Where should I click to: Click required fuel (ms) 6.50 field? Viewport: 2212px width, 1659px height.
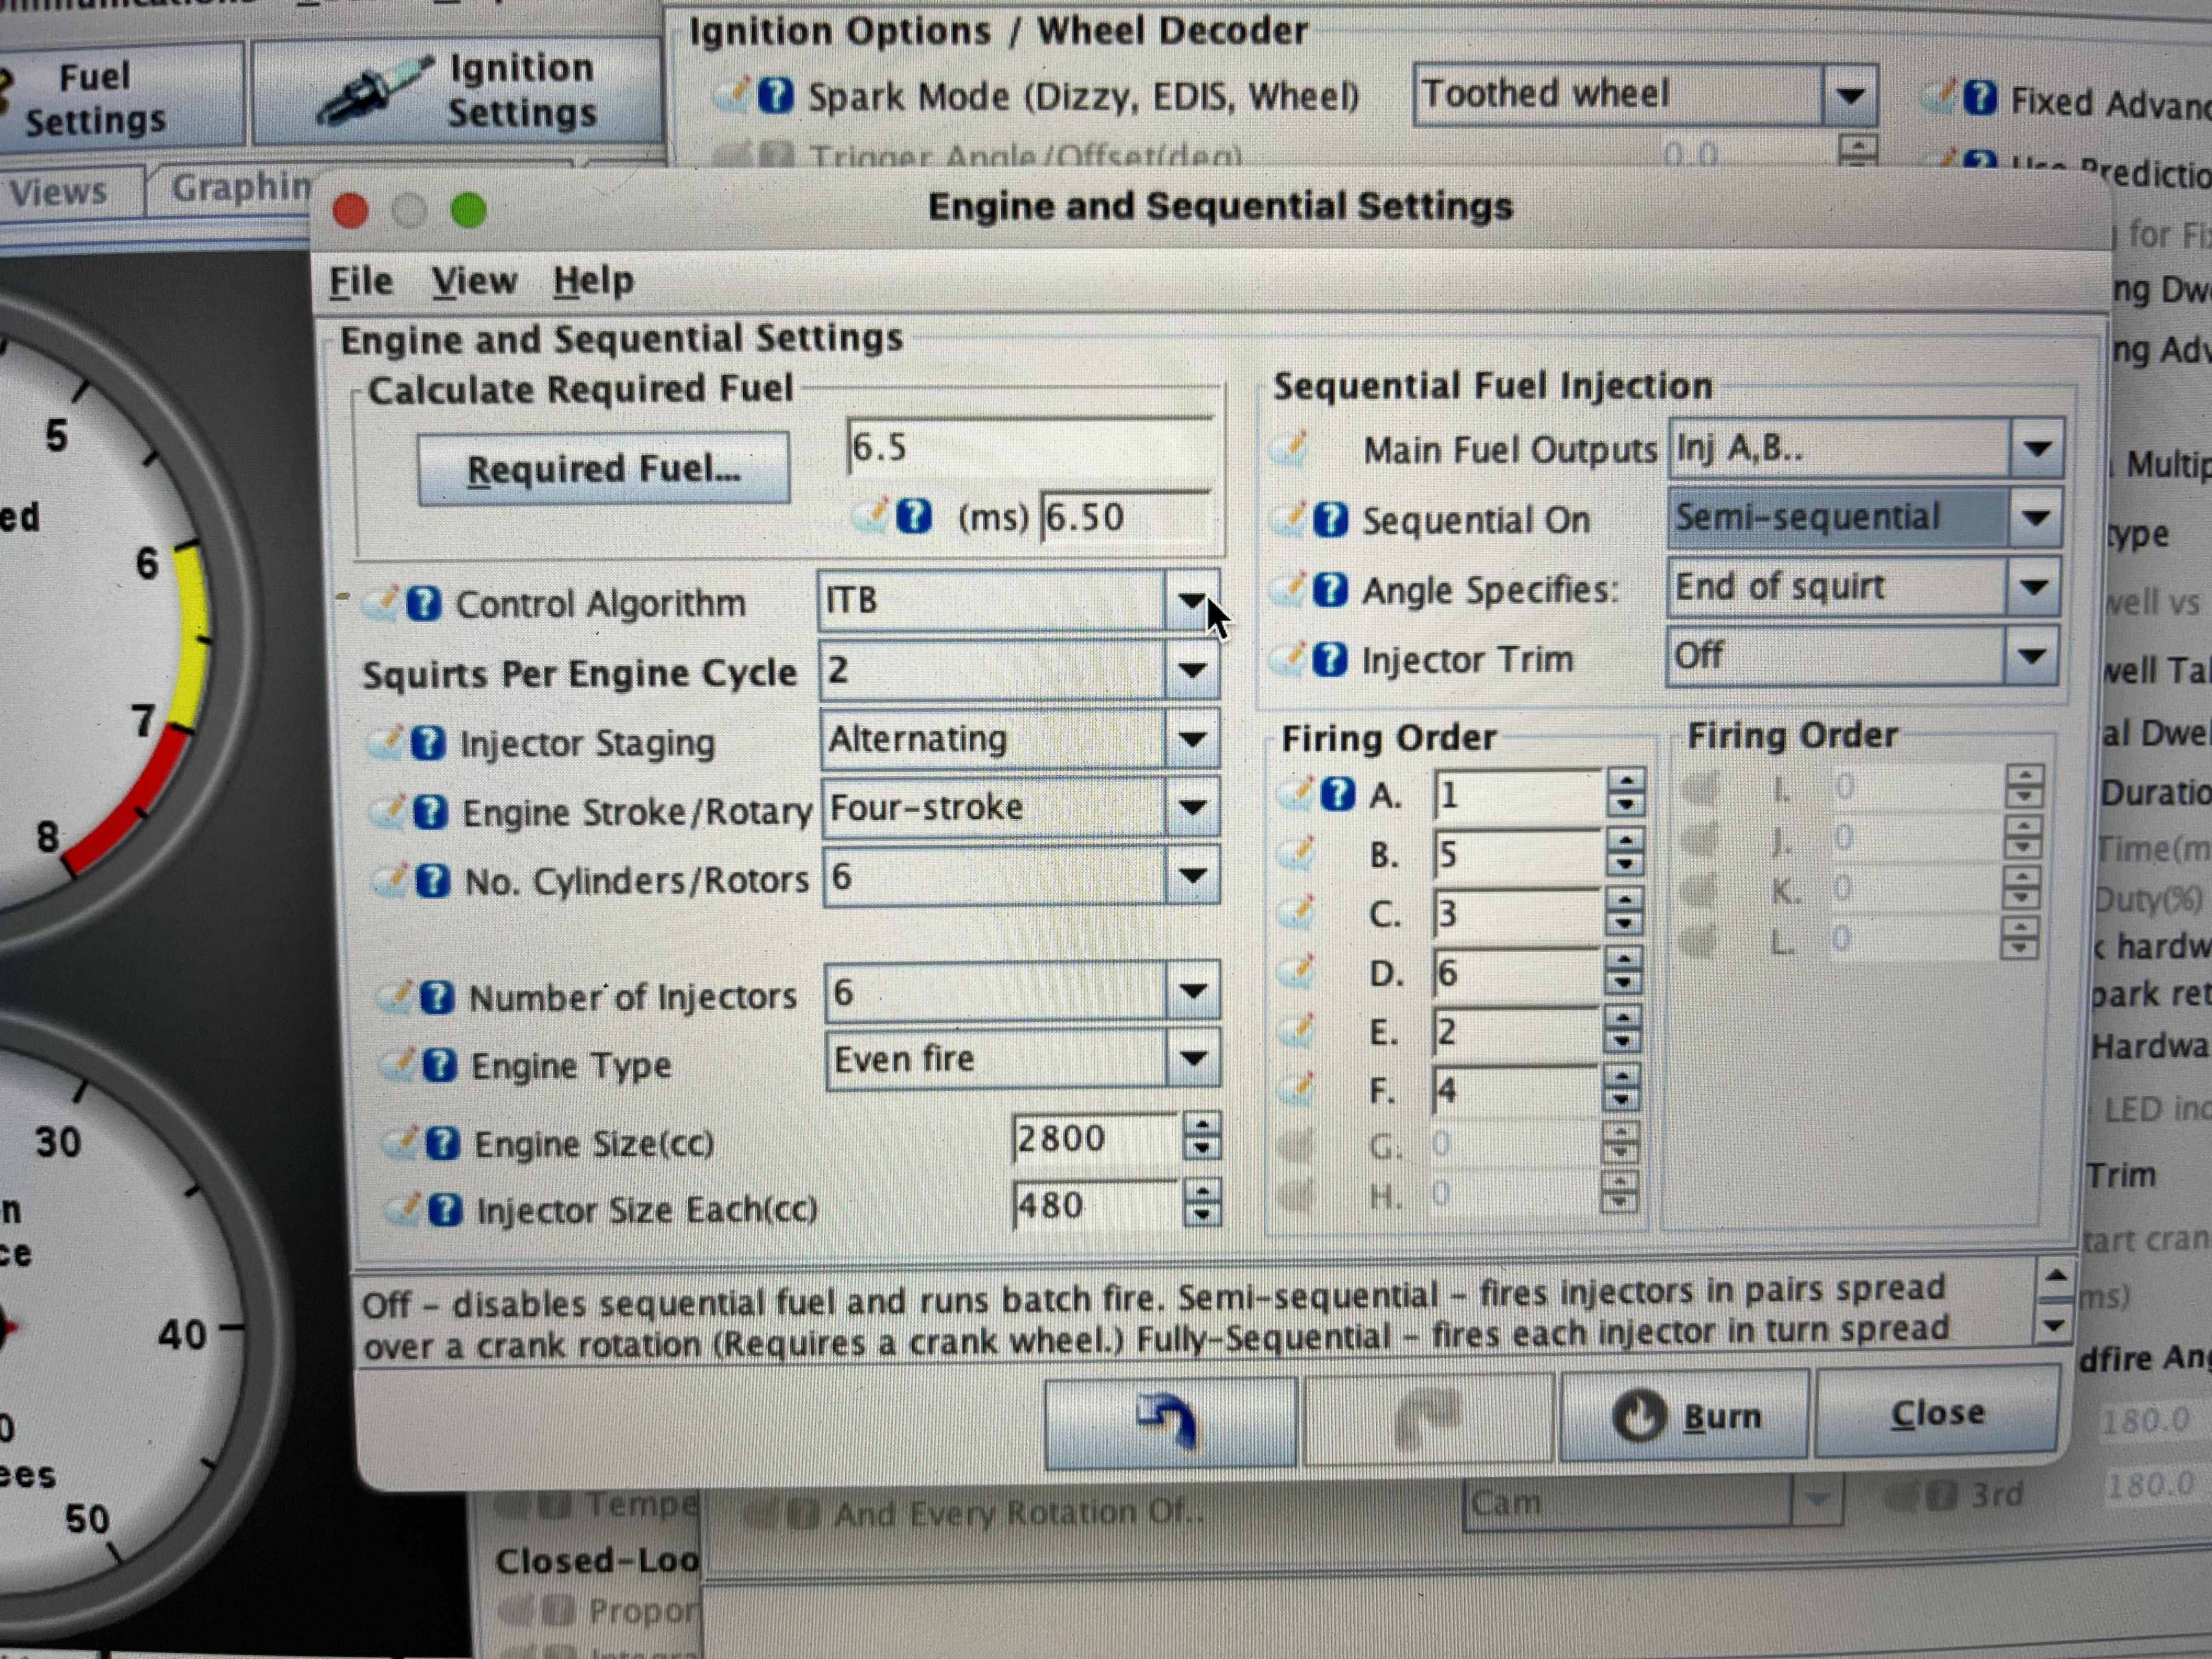pyautogui.click(x=1126, y=518)
